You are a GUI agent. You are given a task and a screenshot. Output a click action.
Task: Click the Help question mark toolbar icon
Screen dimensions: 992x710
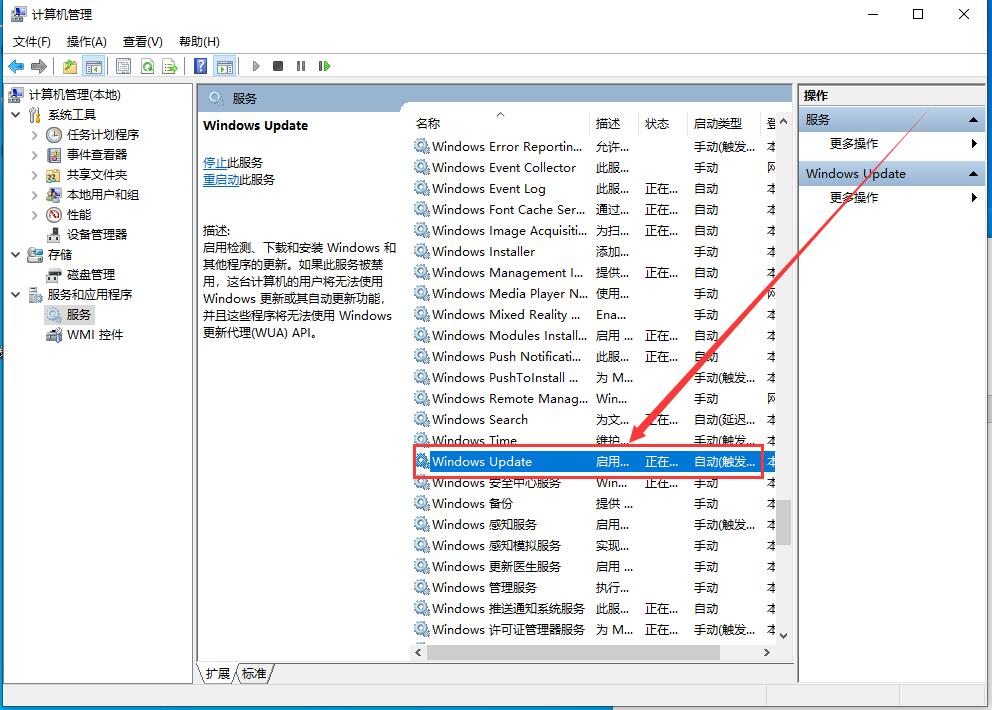(201, 66)
